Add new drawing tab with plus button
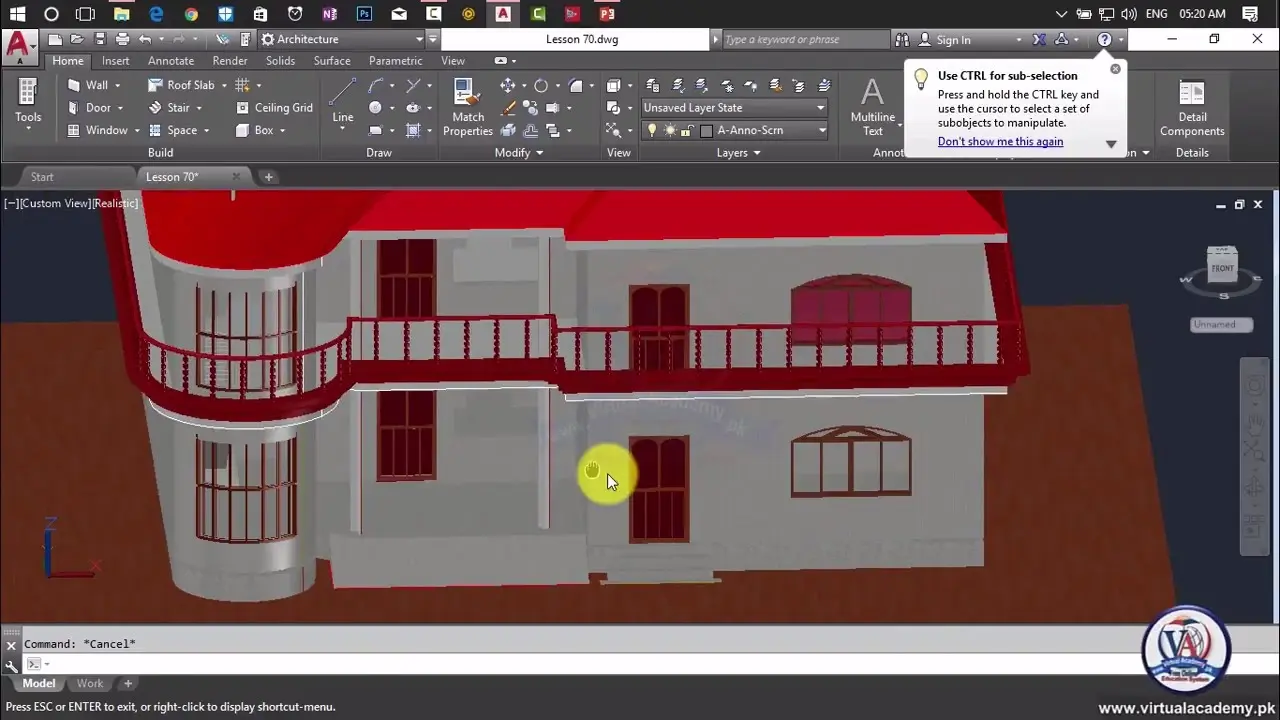 pyautogui.click(x=268, y=177)
